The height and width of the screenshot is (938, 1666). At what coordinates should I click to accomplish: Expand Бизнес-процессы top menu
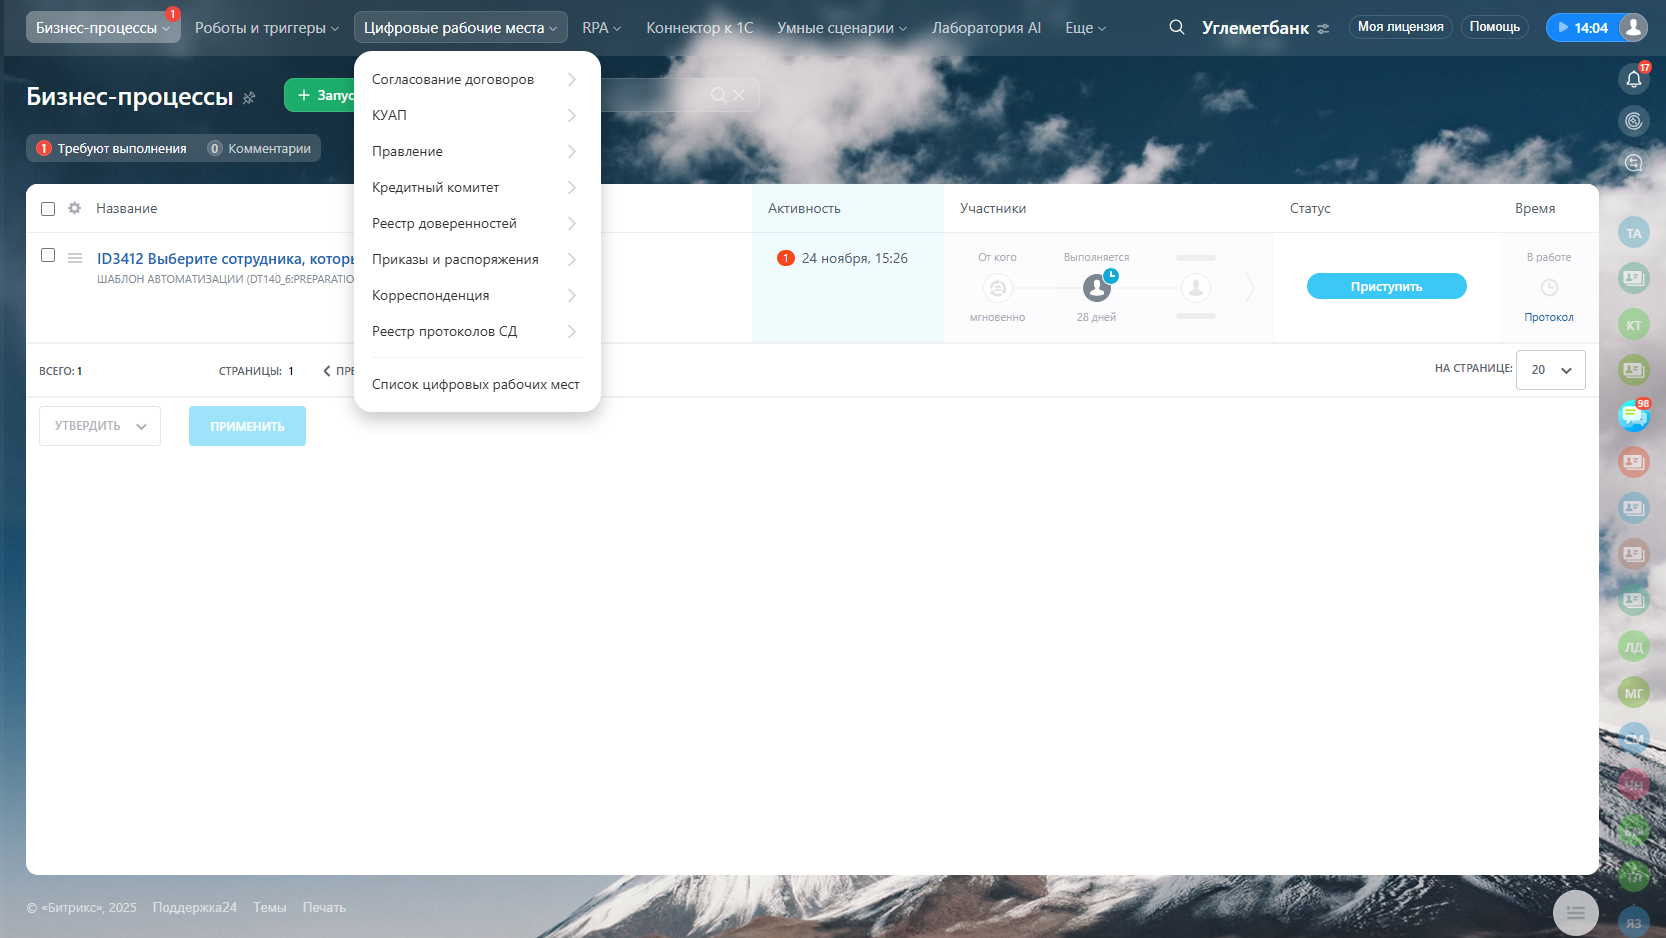tap(103, 27)
